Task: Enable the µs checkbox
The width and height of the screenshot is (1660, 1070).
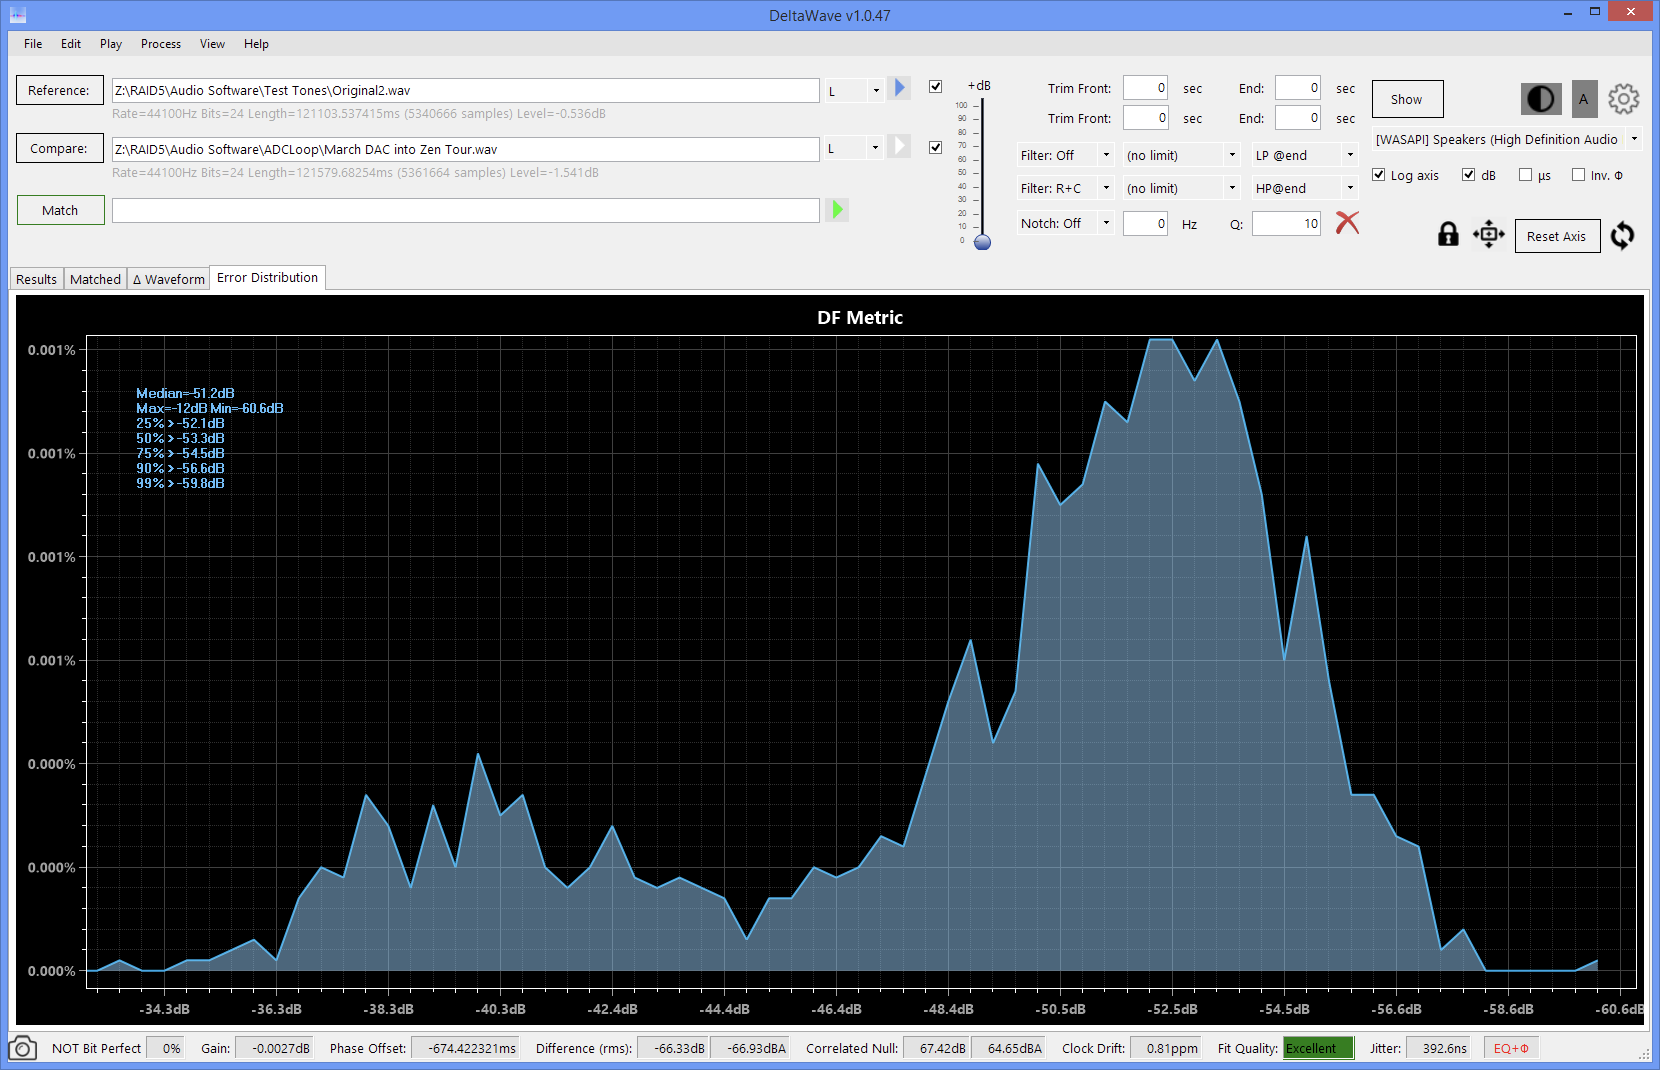Action: [x=1525, y=174]
